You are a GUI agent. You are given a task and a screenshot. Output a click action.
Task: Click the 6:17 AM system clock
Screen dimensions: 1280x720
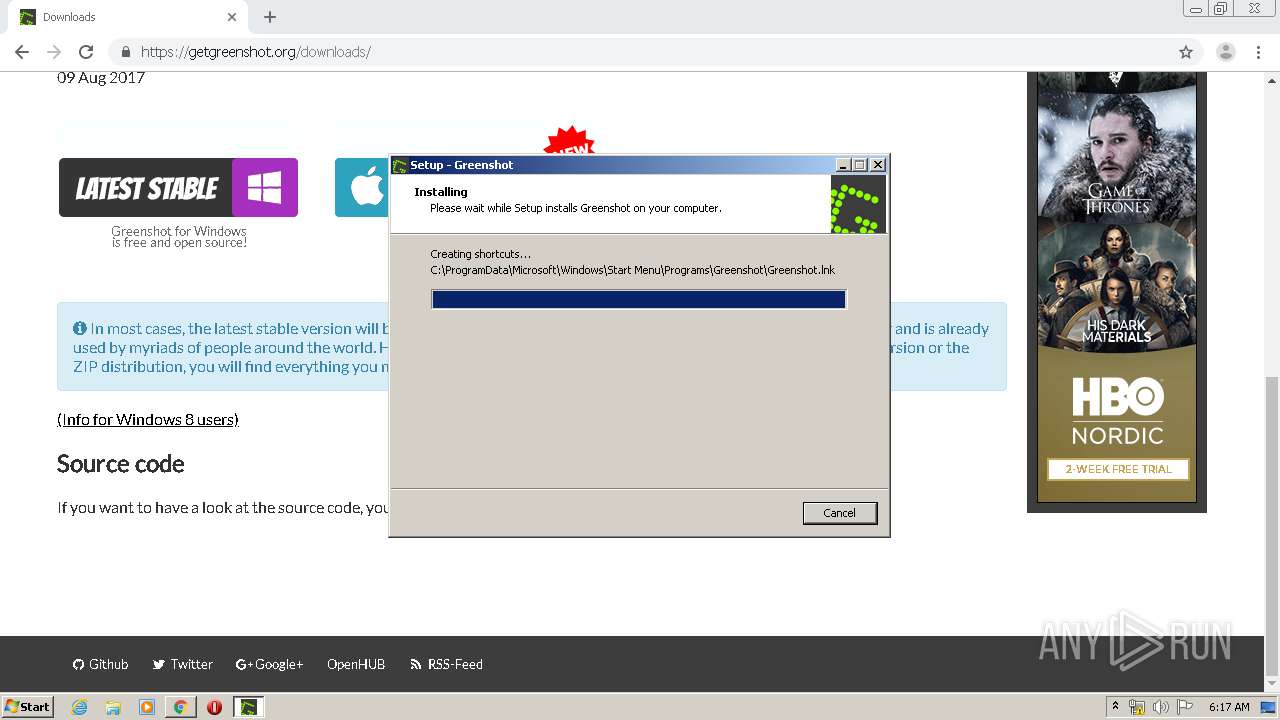1229,707
